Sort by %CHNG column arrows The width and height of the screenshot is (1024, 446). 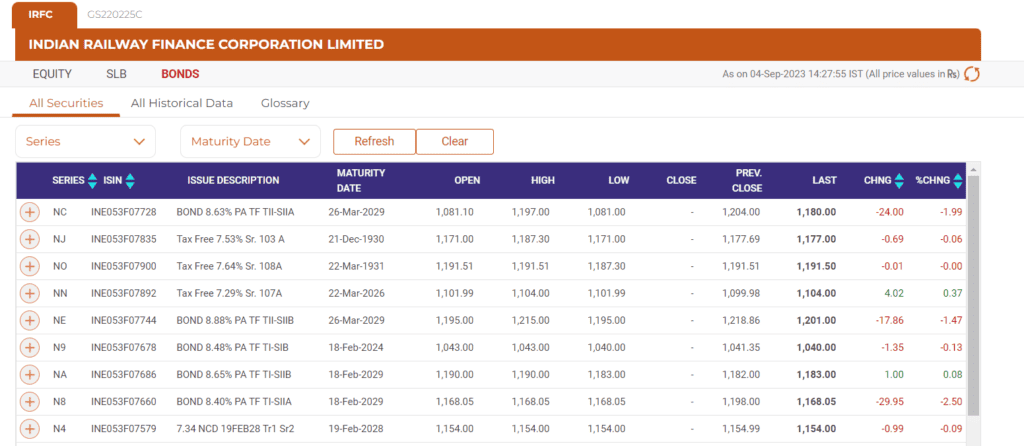(x=958, y=181)
